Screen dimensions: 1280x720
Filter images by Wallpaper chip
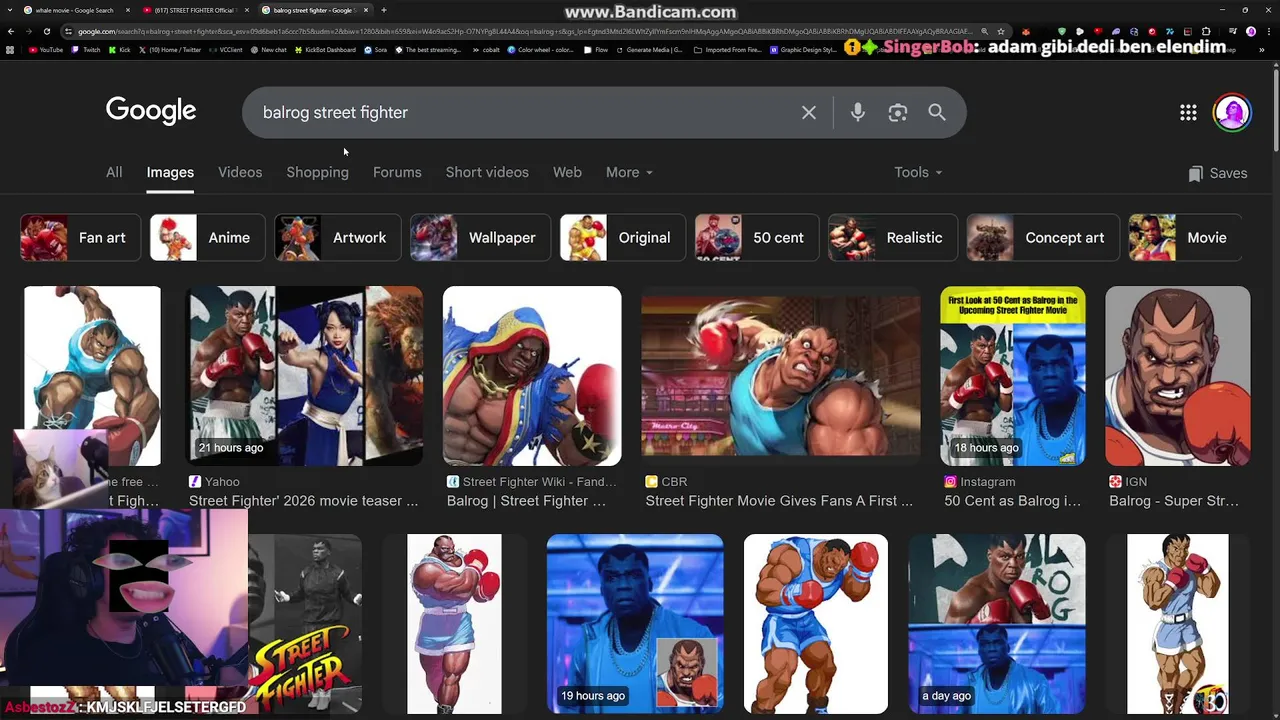click(x=480, y=238)
